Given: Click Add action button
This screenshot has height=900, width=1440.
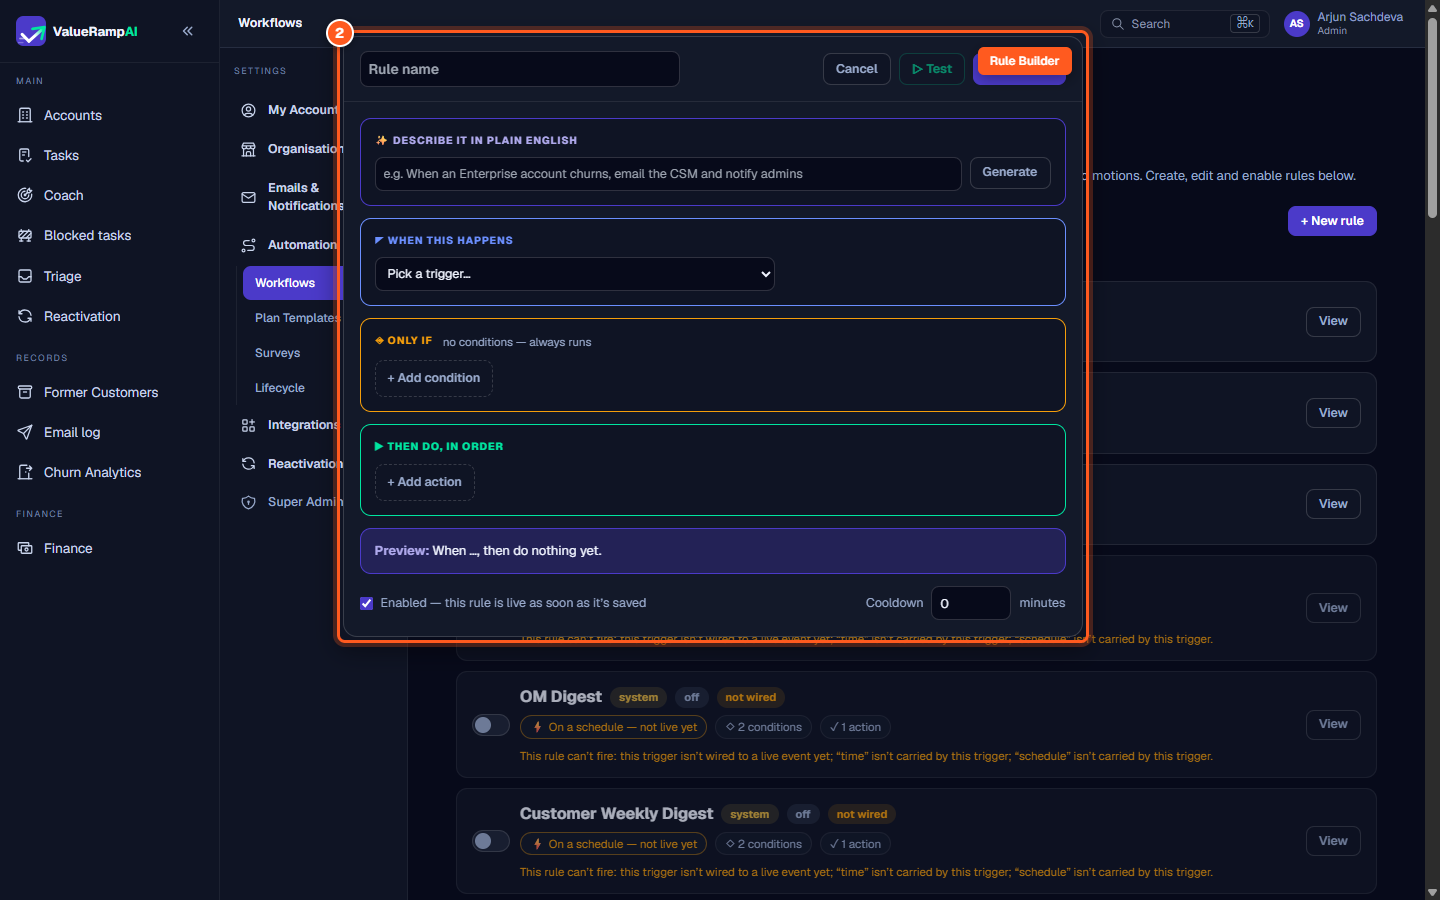Looking at the screenshot, I should [x=425, y=482].
